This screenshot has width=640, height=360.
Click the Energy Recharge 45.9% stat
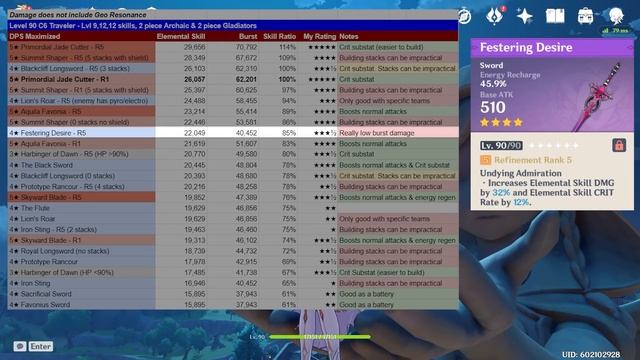[510, 79]
